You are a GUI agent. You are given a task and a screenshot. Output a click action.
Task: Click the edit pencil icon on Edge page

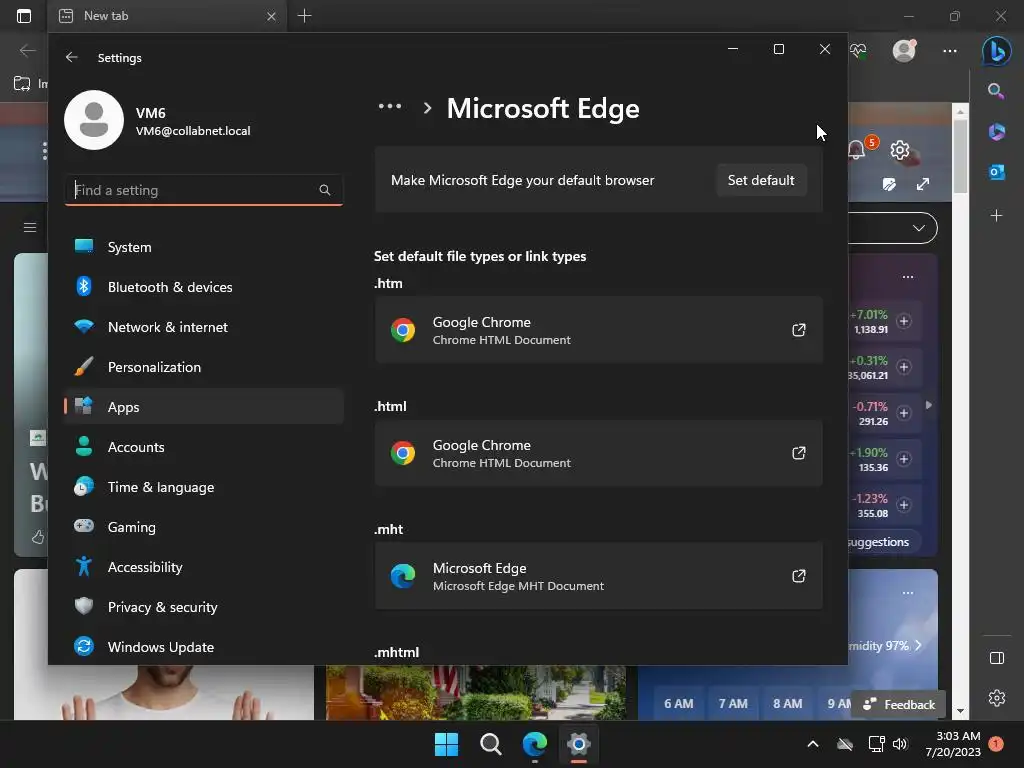point(889,184)
